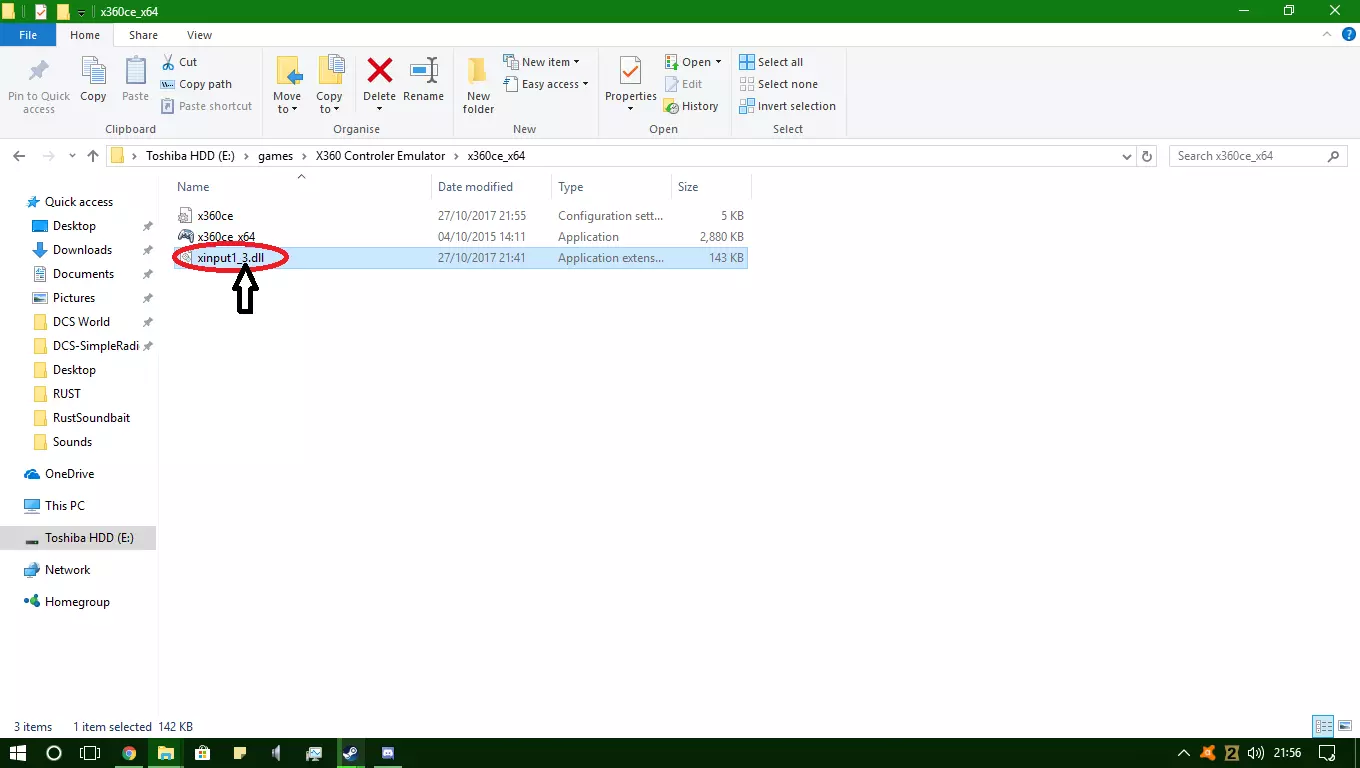The image size is (1360, 768).
Task: Go up one folder level
Action: (93, 156)
